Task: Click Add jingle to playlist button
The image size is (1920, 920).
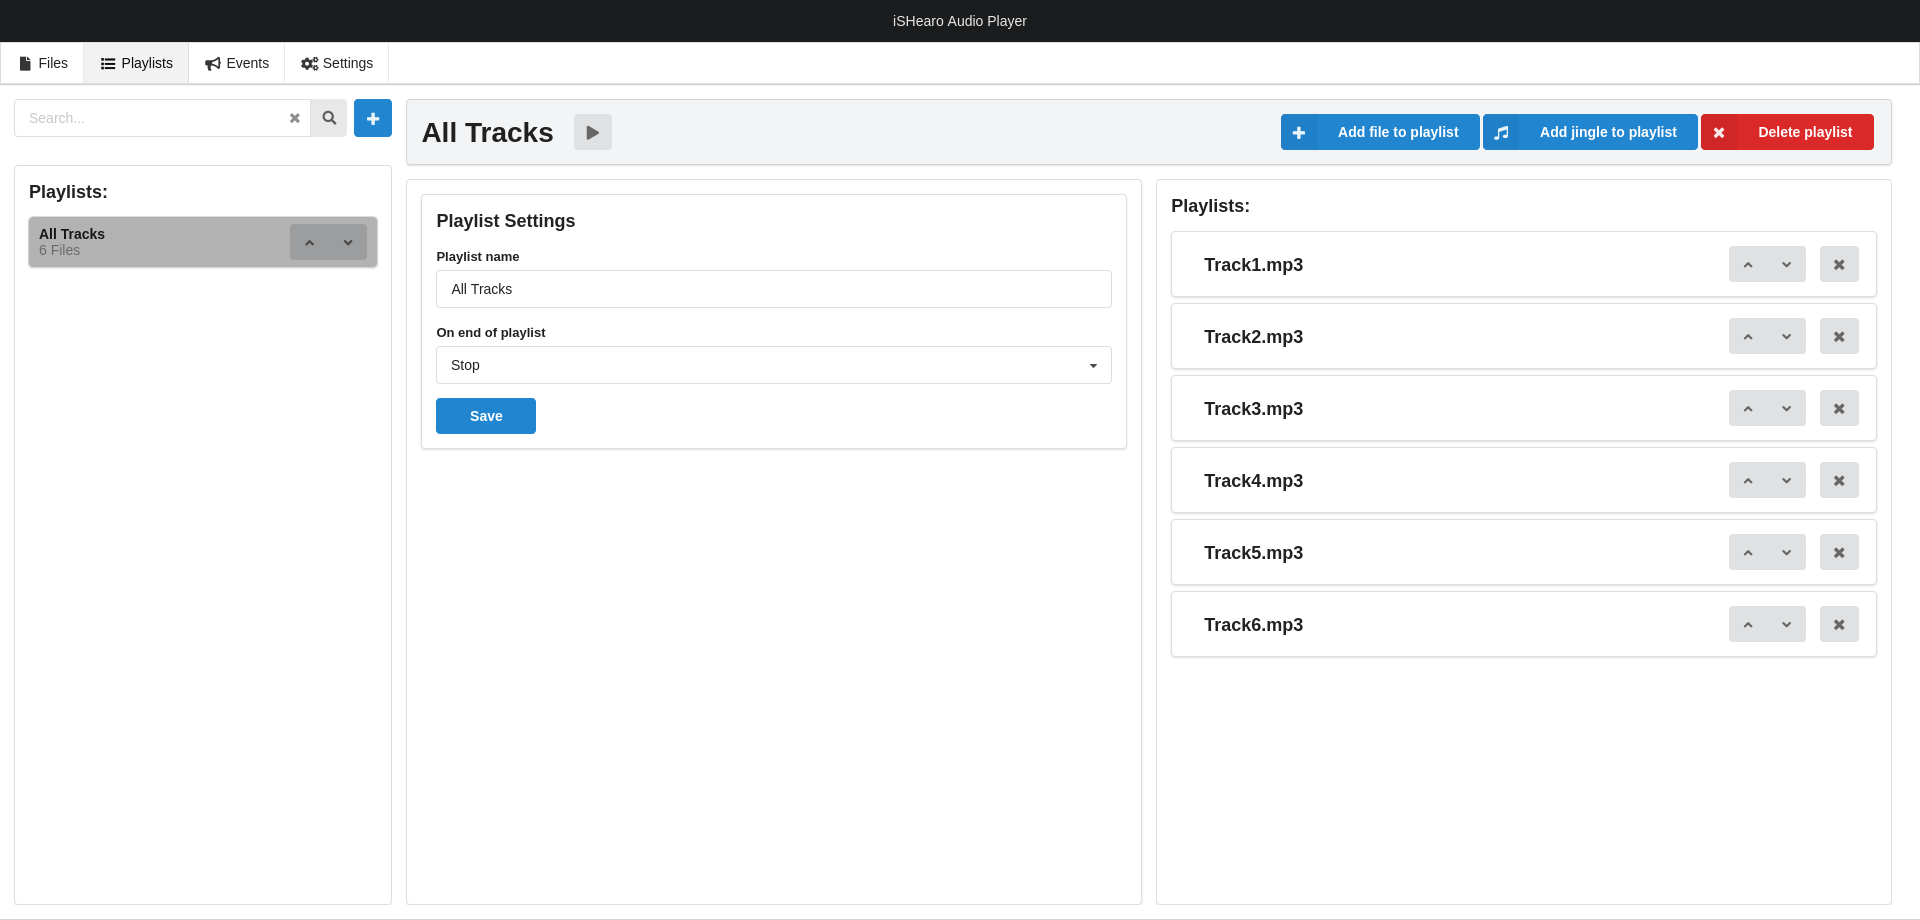Action: click(x=1590, y=132)
